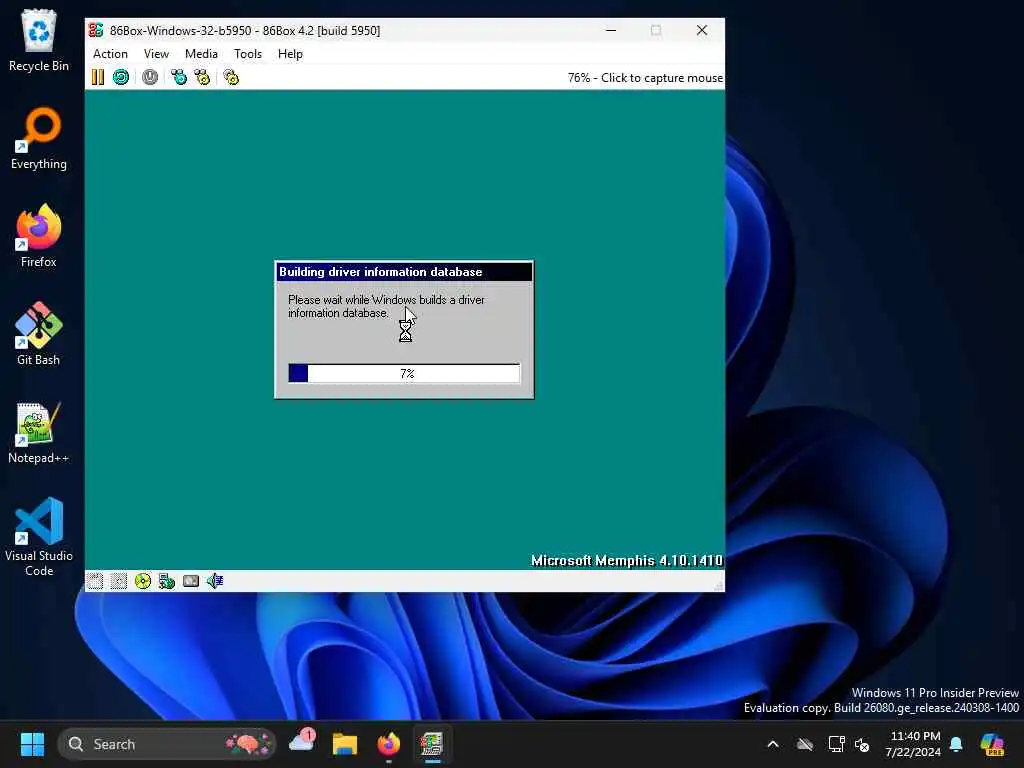The image size is (1024, 768).
Task: Click the muted volume tray icon
Action: pyautogui.click(x=862, y=744)
